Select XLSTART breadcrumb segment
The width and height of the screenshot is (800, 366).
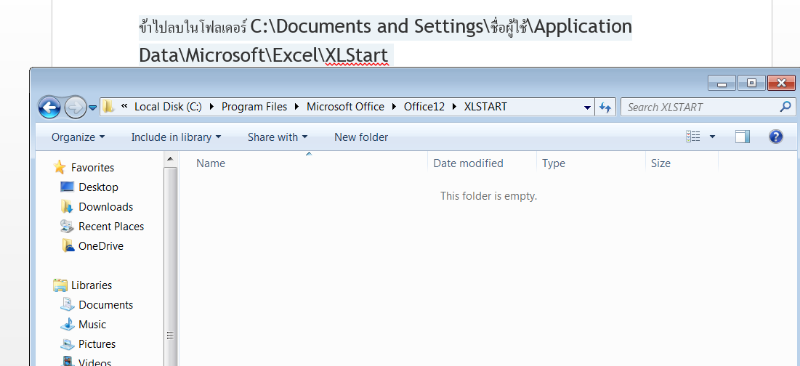[x=485, y=107]
